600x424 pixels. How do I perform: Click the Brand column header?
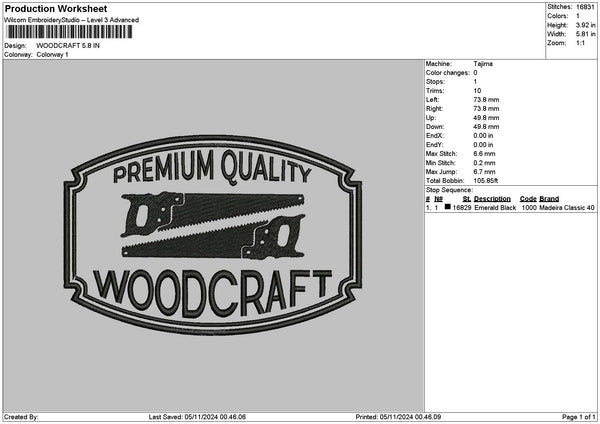[550, 199]
